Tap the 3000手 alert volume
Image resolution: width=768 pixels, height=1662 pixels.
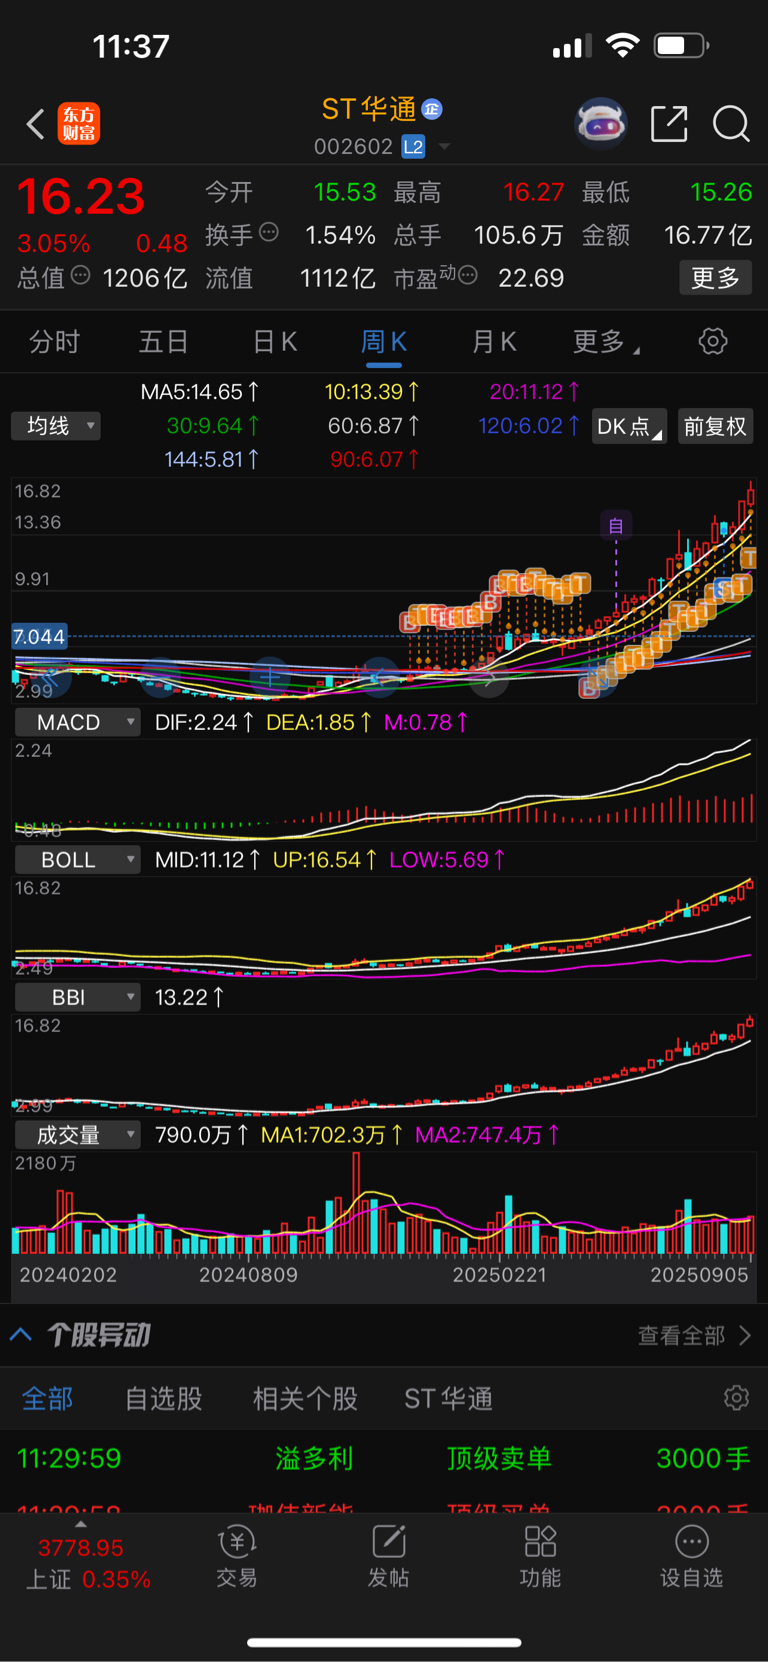point(703,1458)
